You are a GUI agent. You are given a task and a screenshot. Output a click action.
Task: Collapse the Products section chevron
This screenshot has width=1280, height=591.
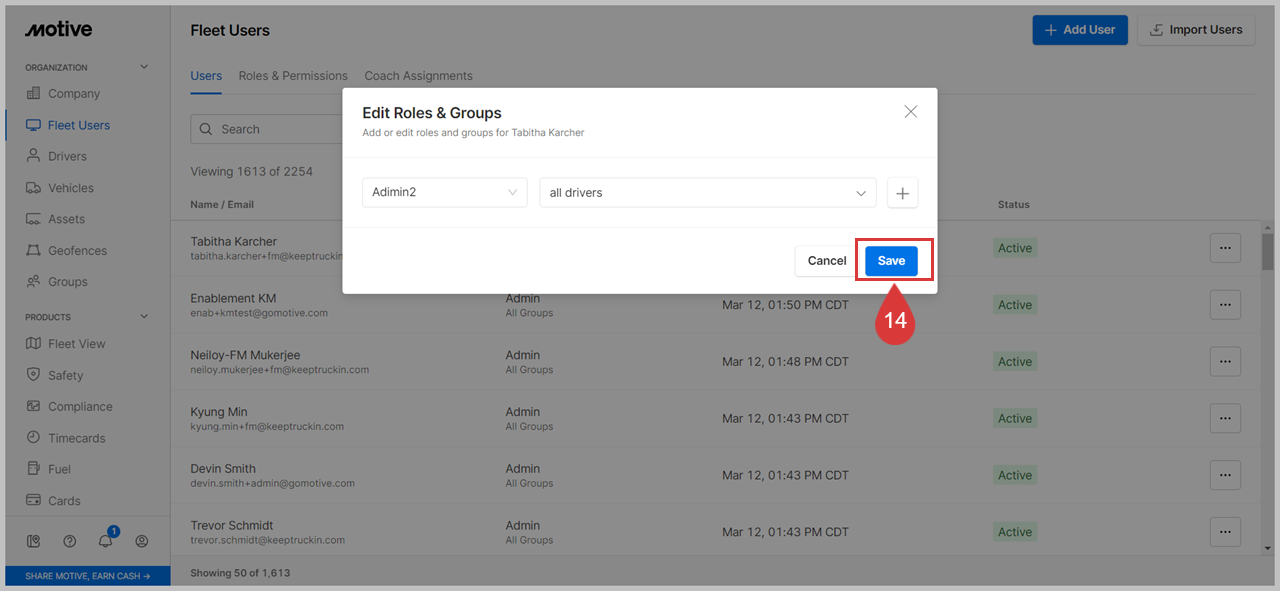point(144,317)
